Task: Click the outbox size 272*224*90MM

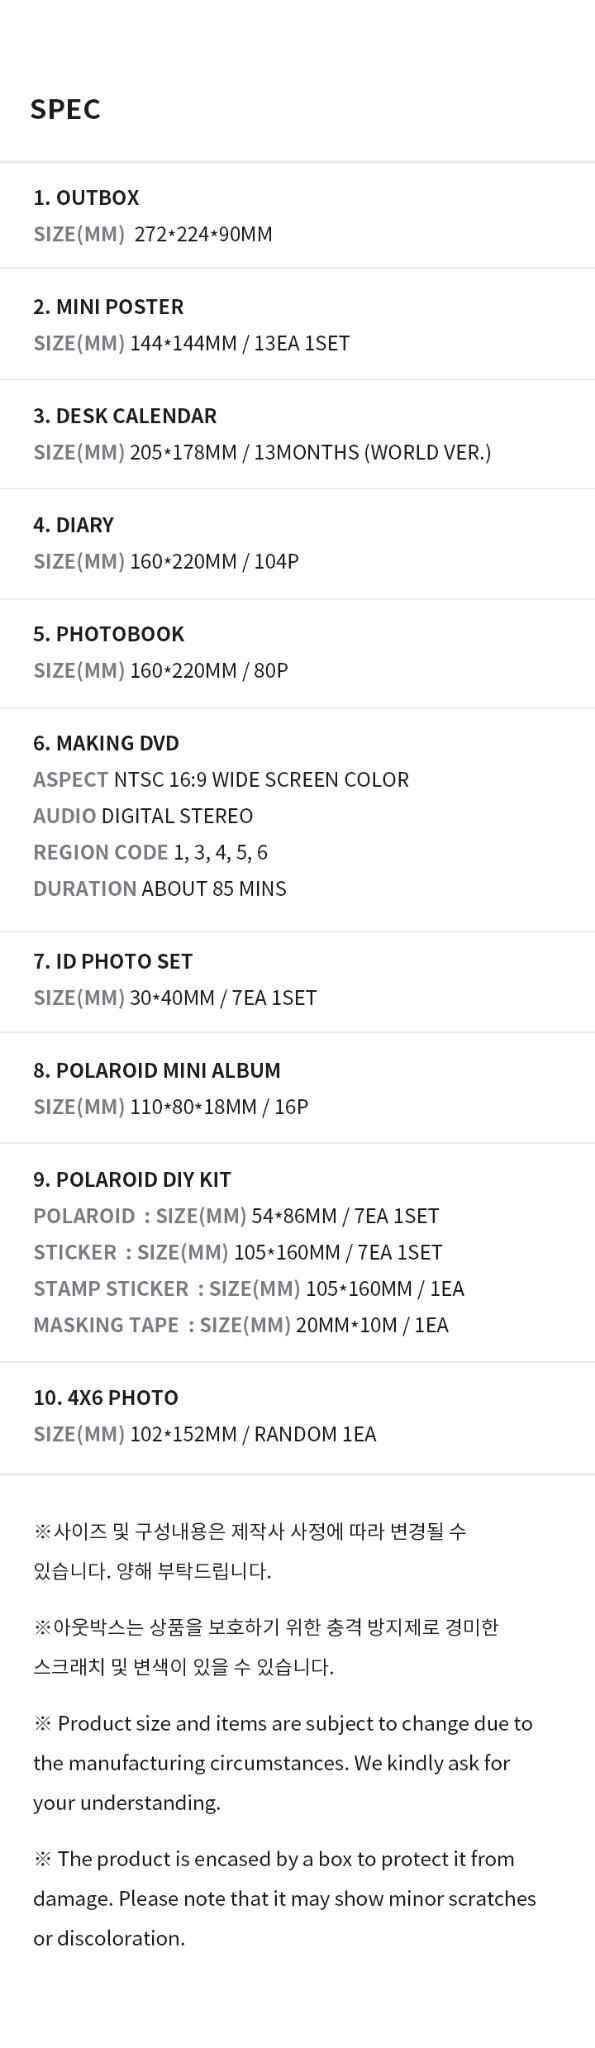Action: point(203,235)
